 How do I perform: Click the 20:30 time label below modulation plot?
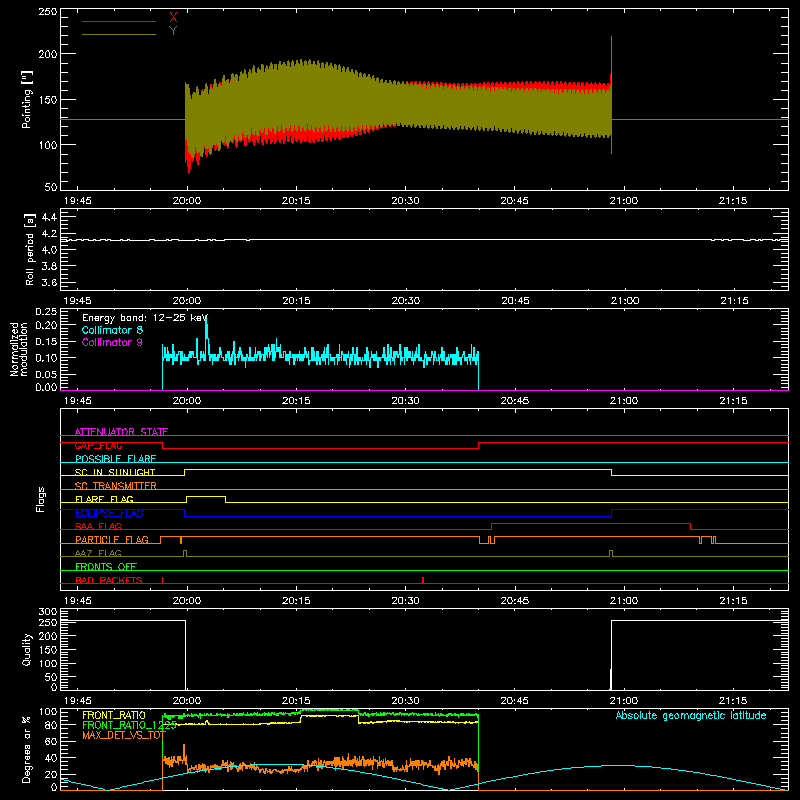(406, 401)
